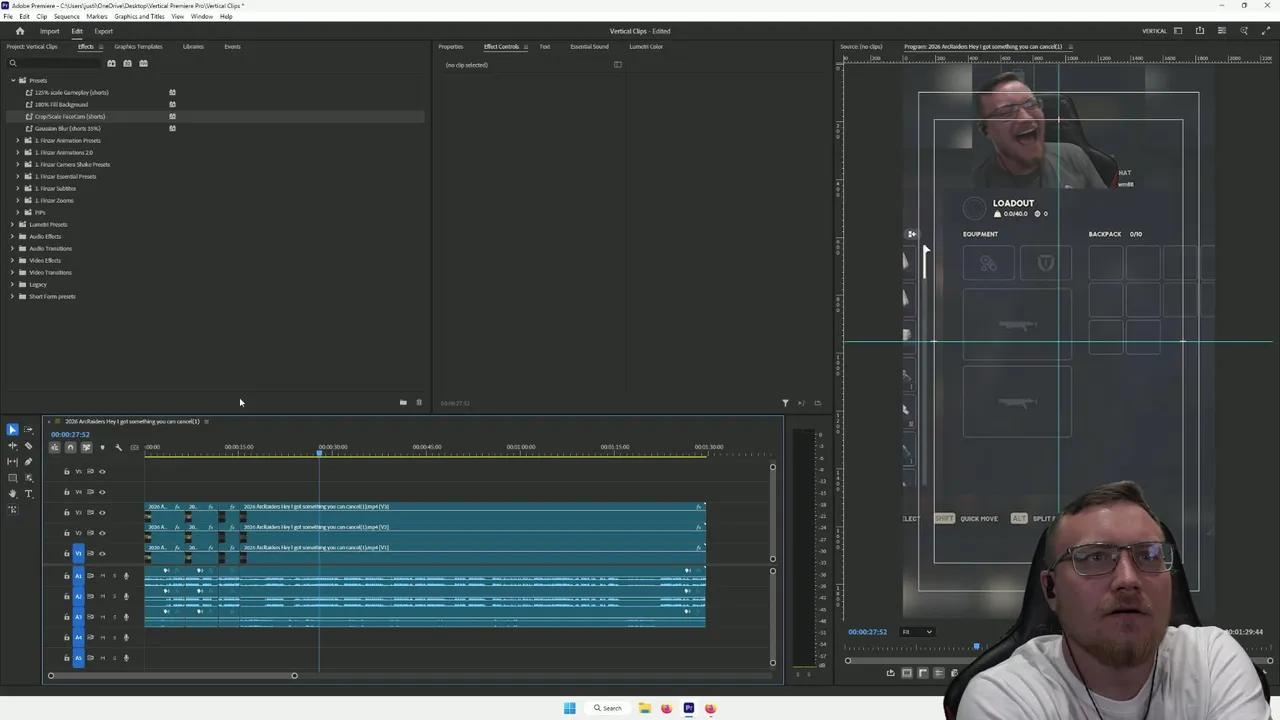This screenshot has width=1280, height=720.
Task: Open File Explorer from the taskbar
Action: [x=644, y=708]
